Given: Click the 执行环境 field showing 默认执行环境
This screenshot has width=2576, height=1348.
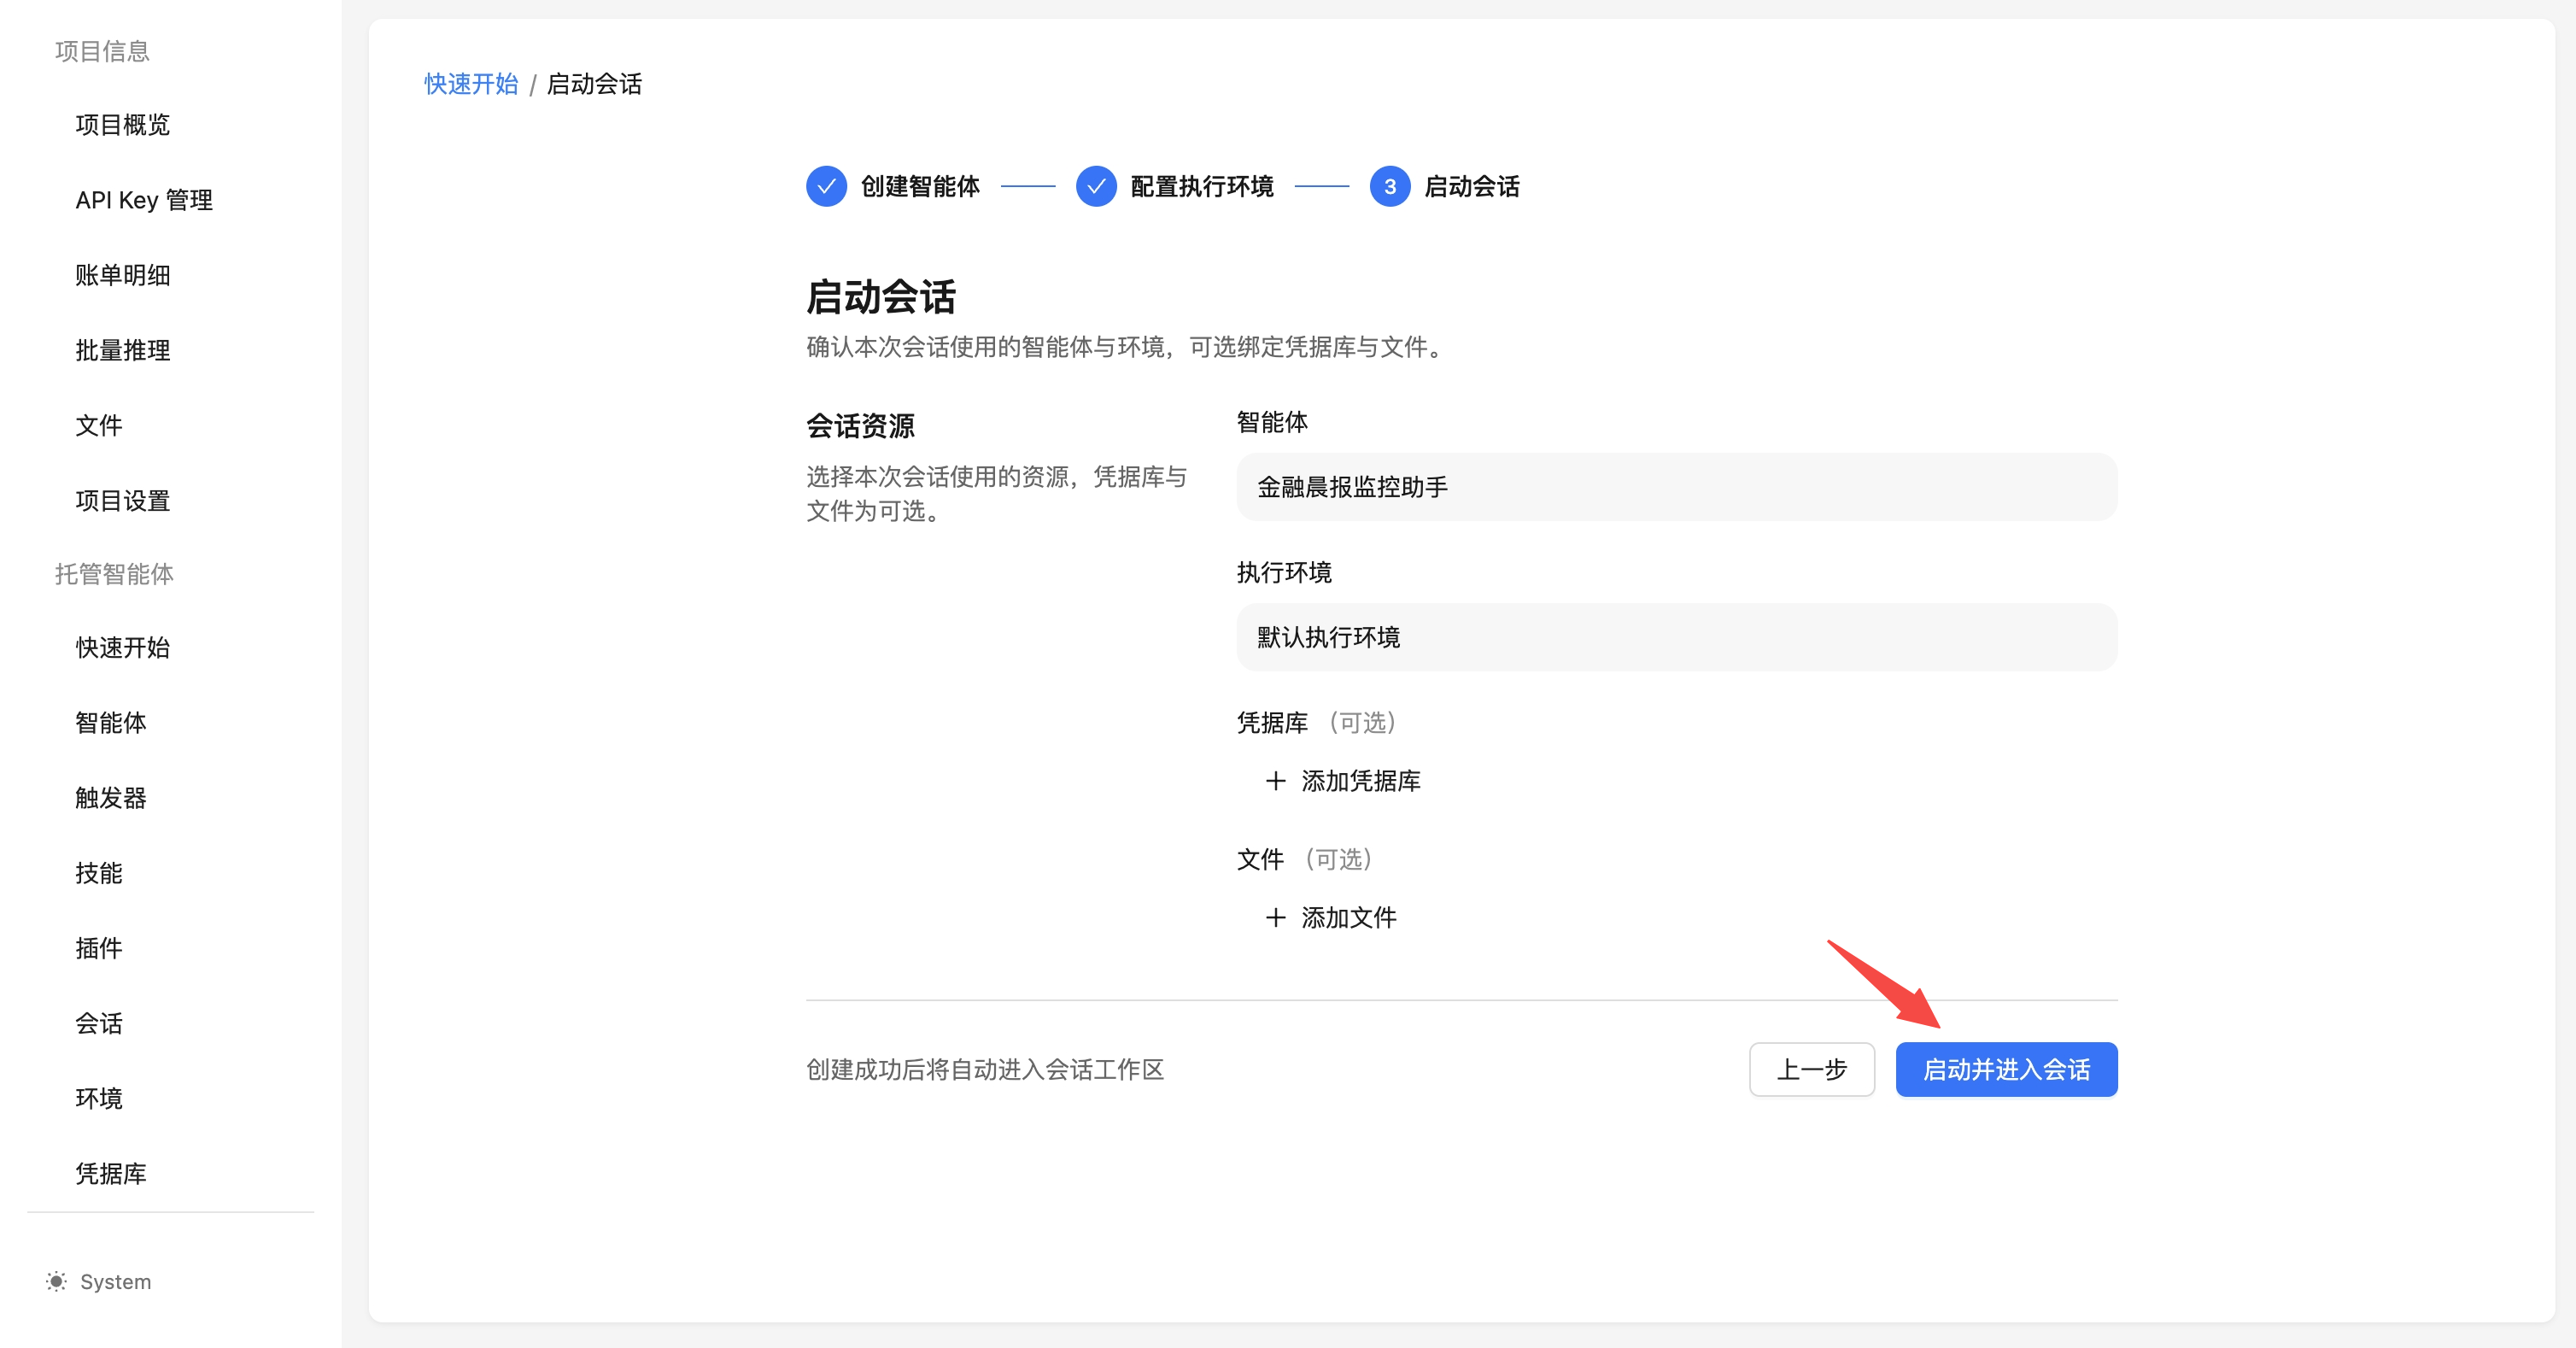Looking at the screenshot, I should pos(1676,637).
